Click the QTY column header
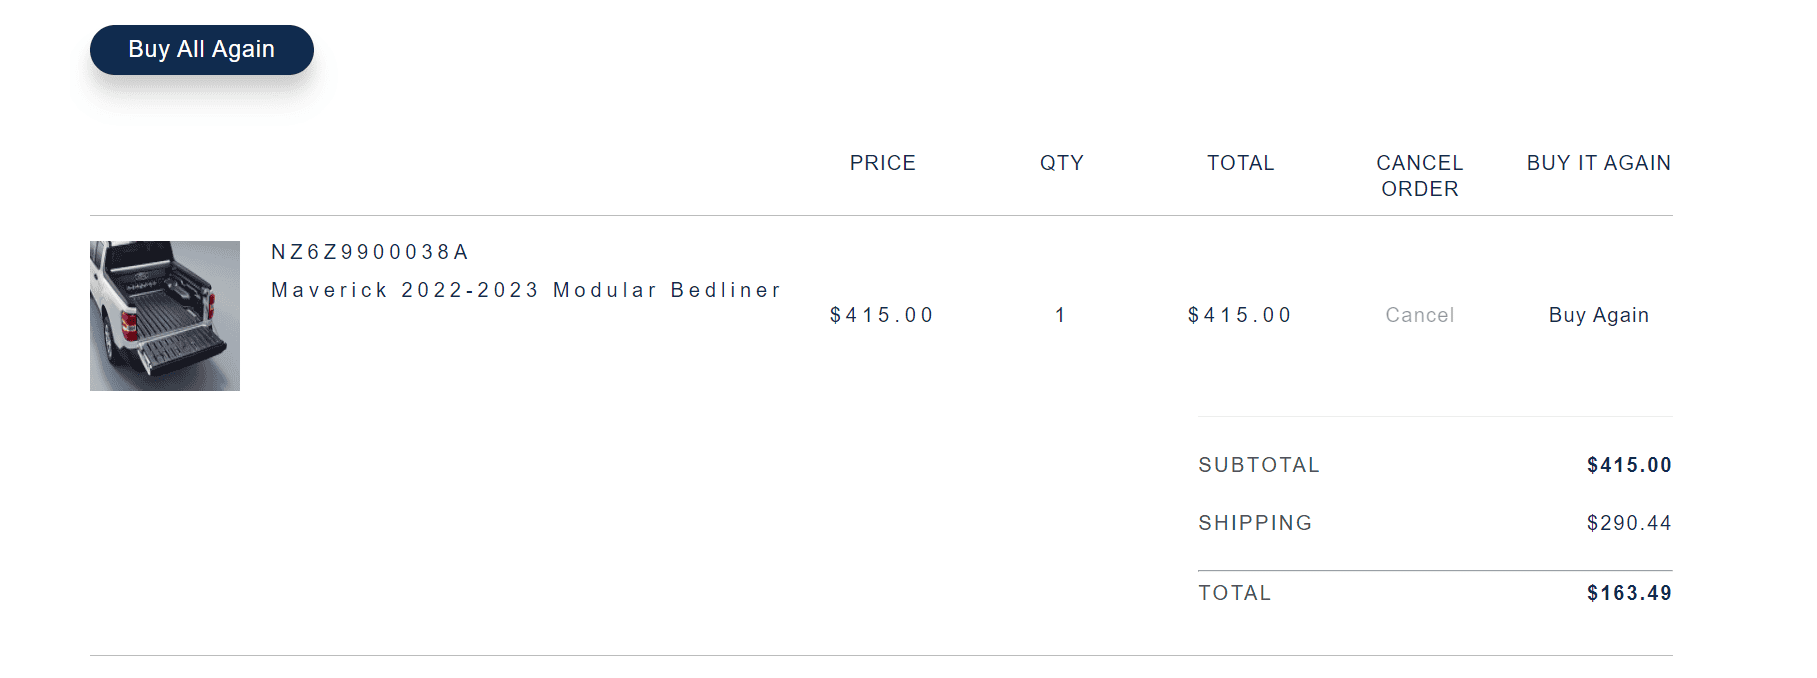Image resolution: width=1817 pixels, height=678 pixels. 1061,163
